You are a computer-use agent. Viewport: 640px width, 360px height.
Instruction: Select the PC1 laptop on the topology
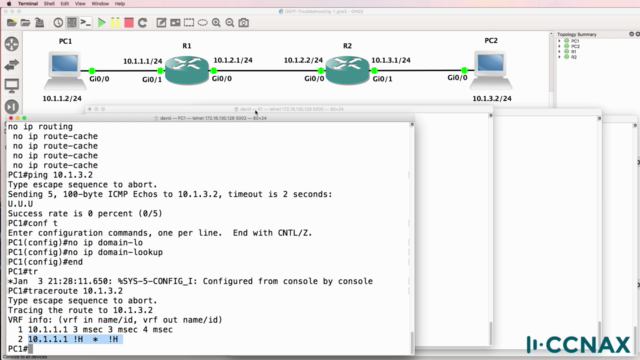(x=65, y=70)
